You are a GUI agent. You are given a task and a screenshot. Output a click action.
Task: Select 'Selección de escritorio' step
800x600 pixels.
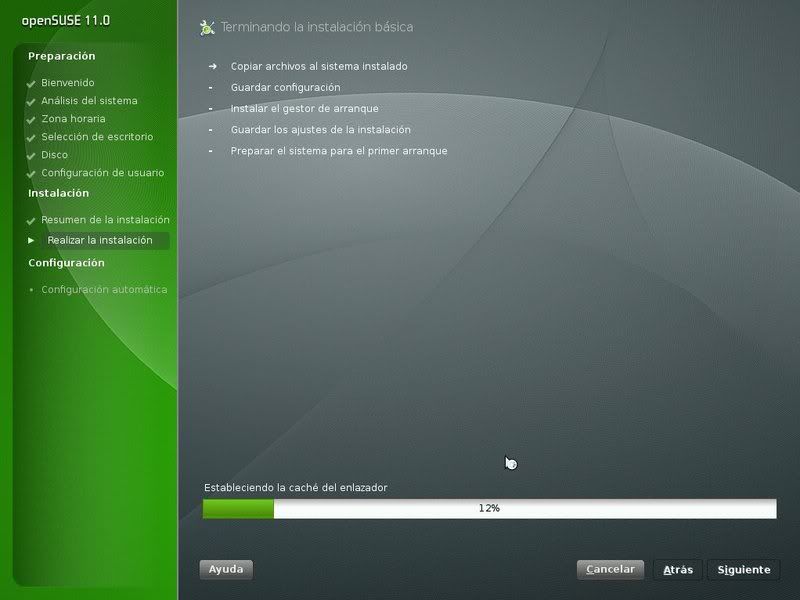click(x=97, y=137)
